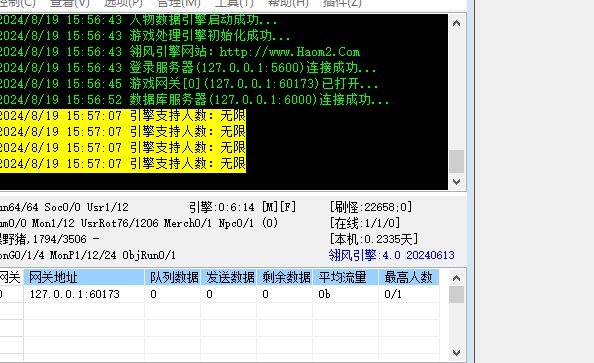Click the log panel scroll-up arrow
594x363 pixels.
[456, 23]
